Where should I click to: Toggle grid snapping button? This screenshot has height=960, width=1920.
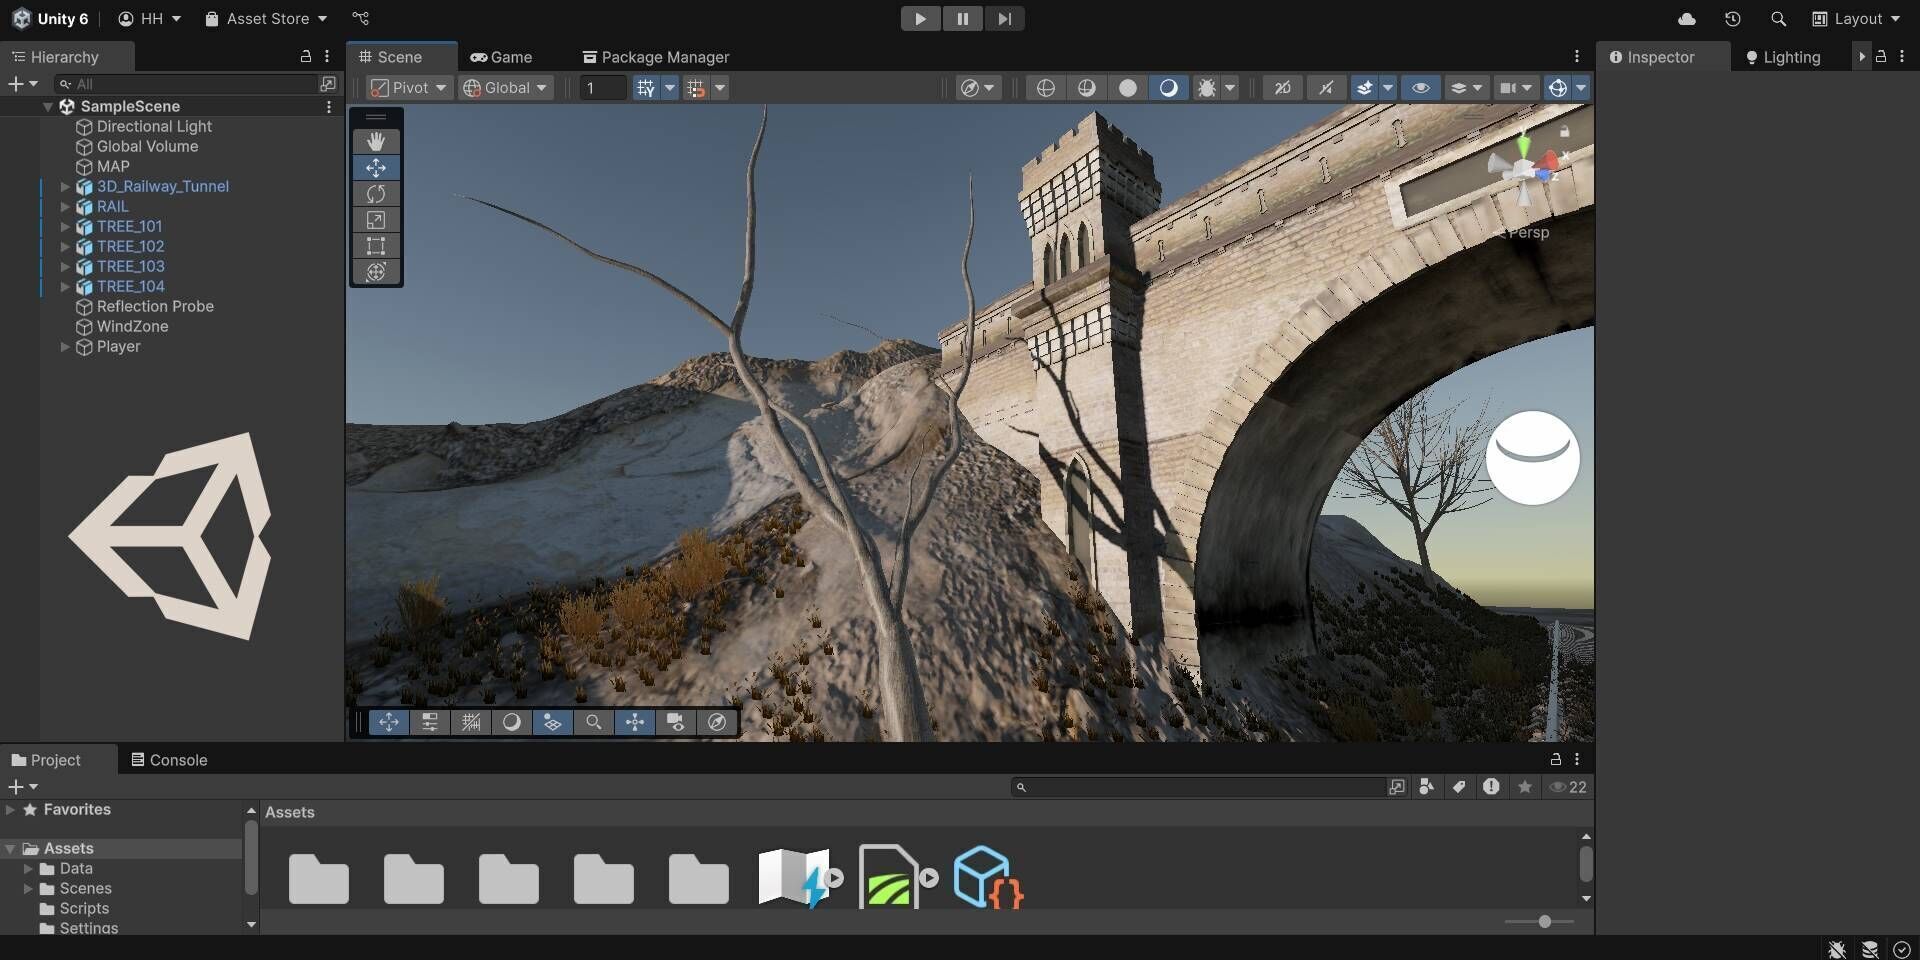click(696, 88)
